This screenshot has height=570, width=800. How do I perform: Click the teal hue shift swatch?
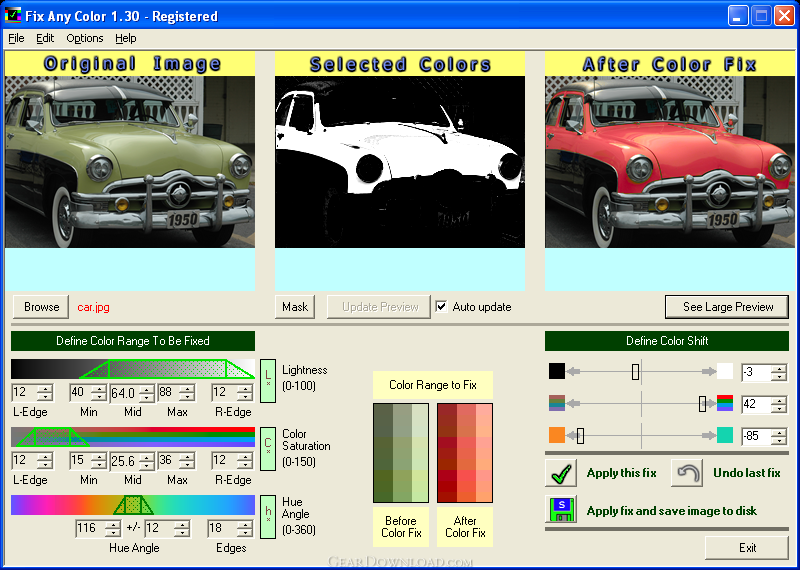[724, 435]
